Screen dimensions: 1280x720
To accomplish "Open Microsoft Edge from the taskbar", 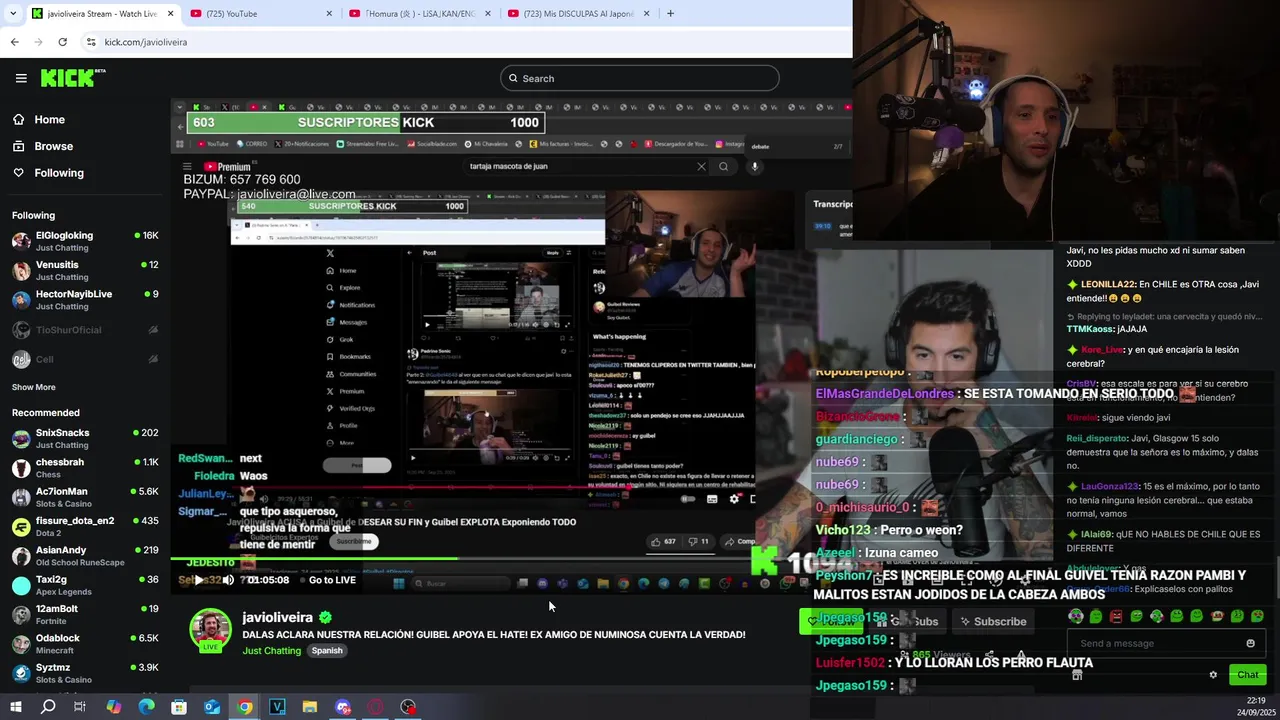I will (x=146, y=707).
